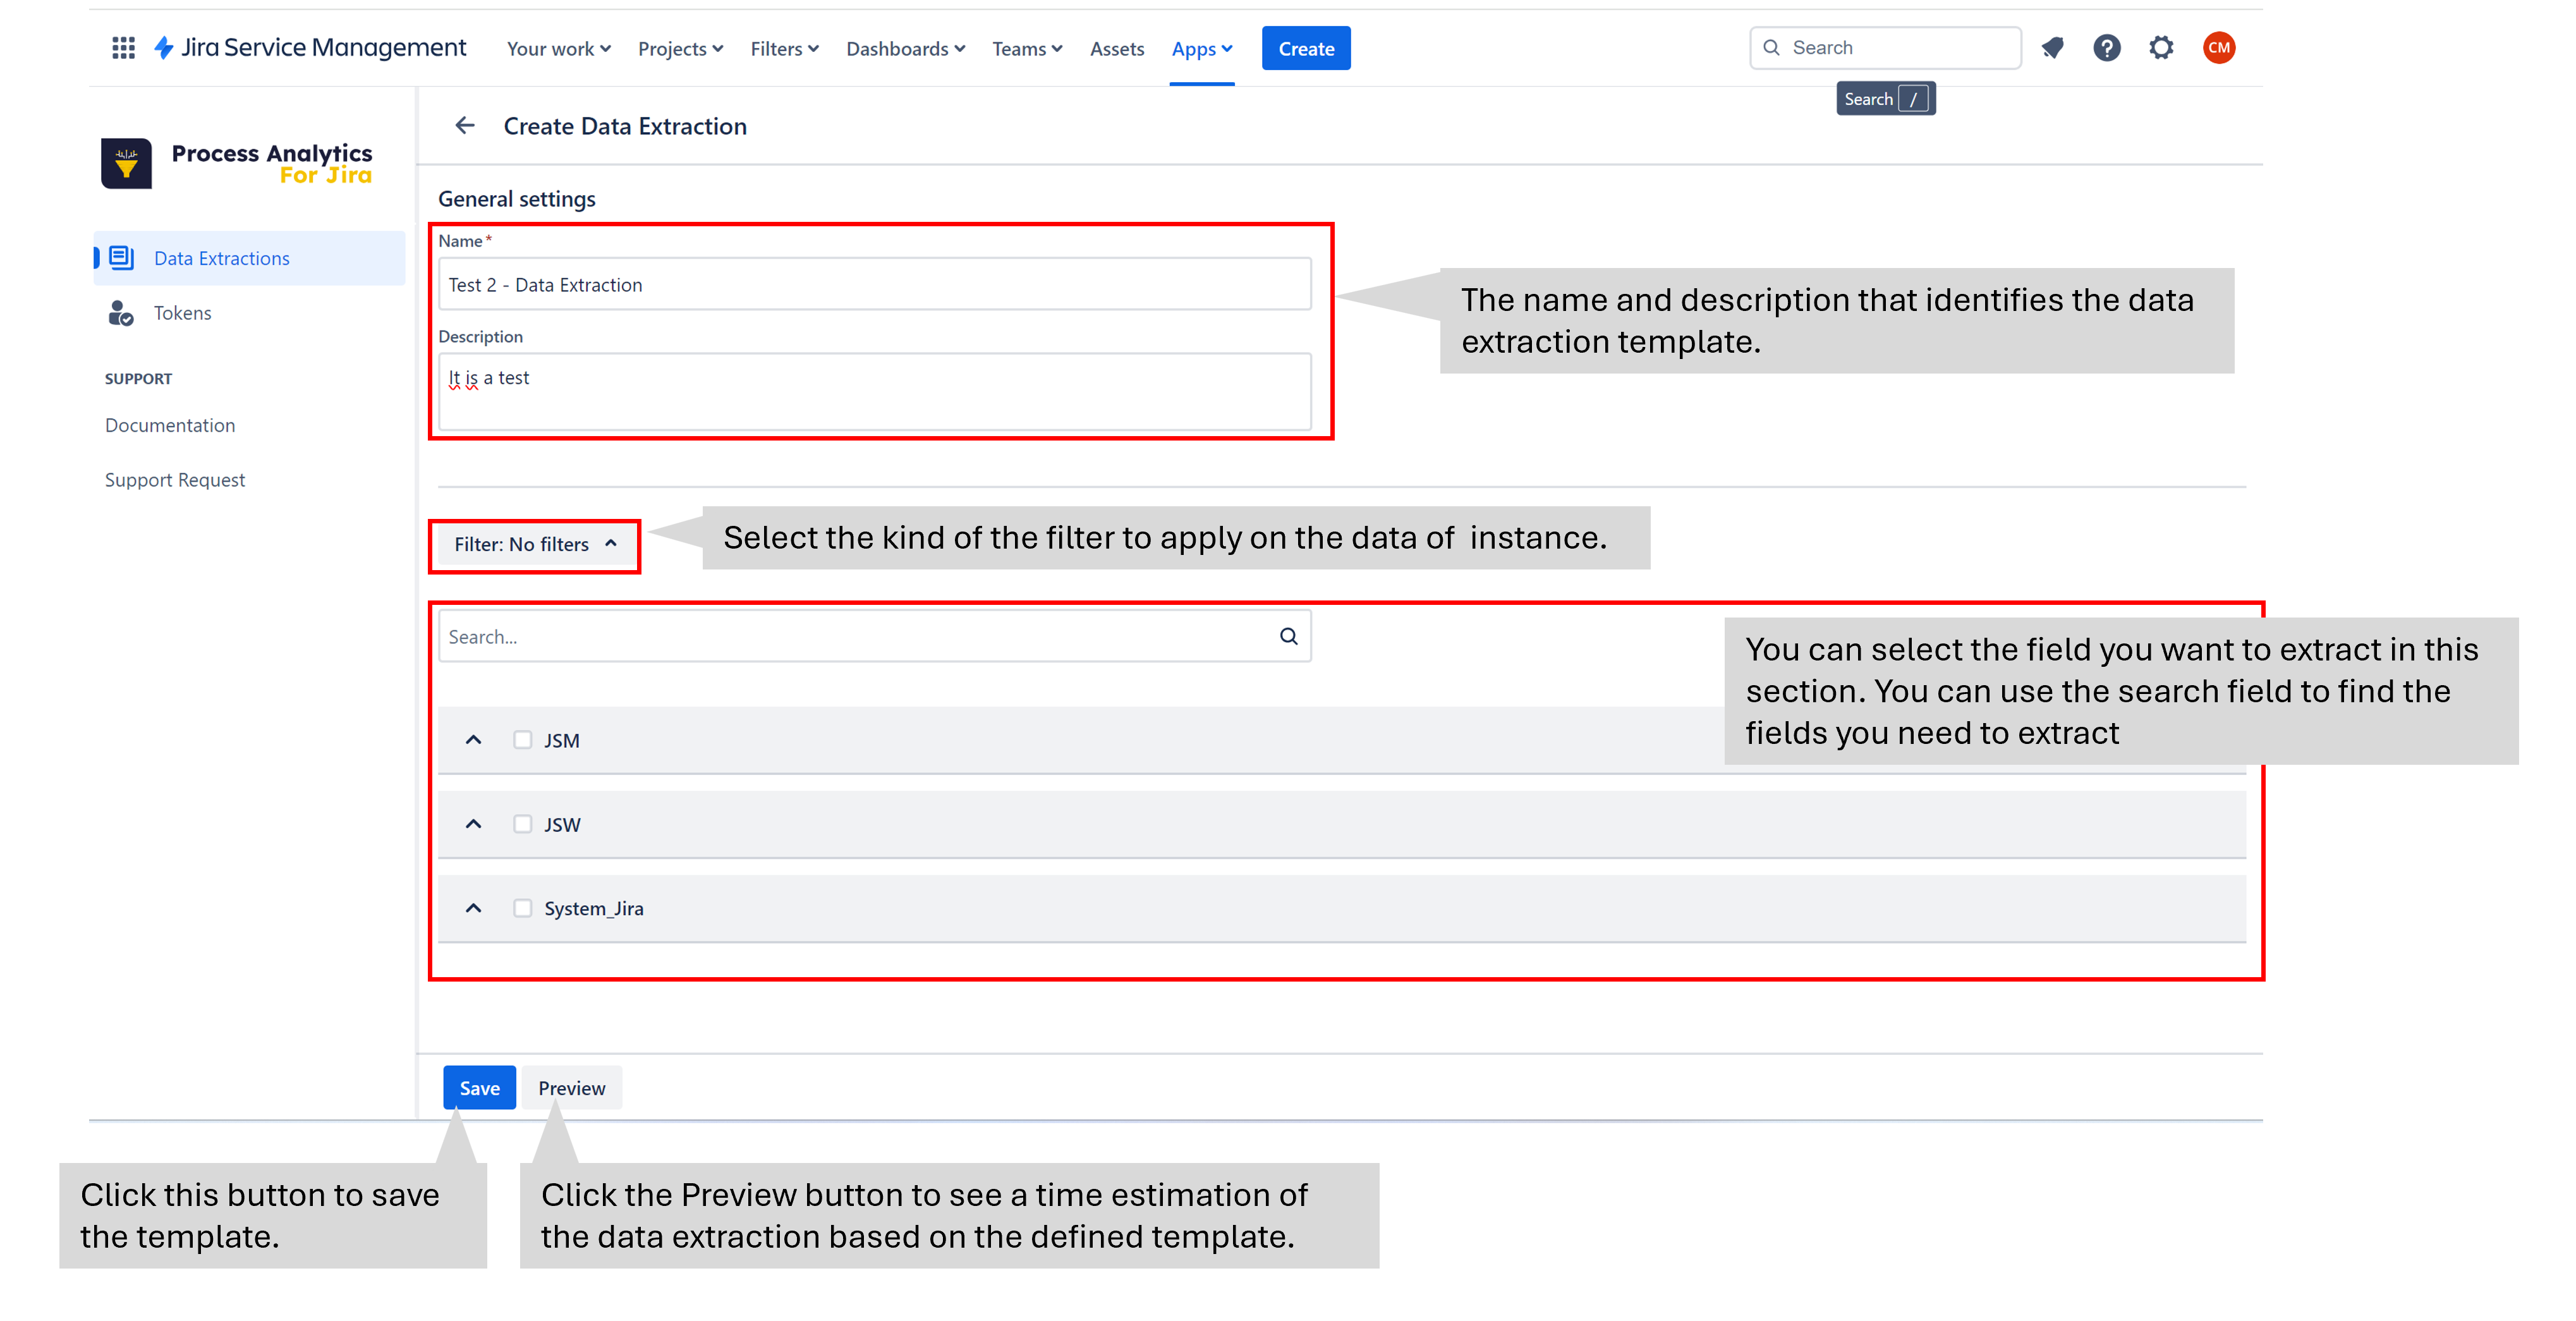Image resolution: width=2576 pixels, height=1321 pixels.
Task: Open the notifications icon
Action: [2052, 48]
